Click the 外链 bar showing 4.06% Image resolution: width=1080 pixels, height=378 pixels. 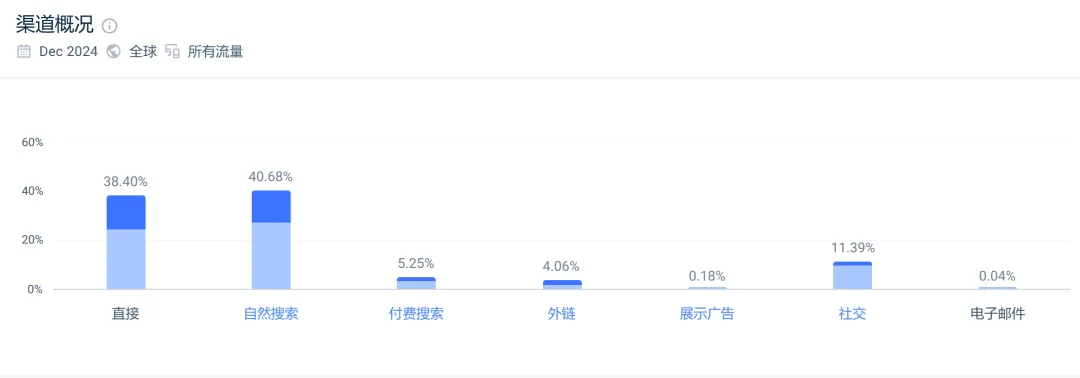point(562,284)
